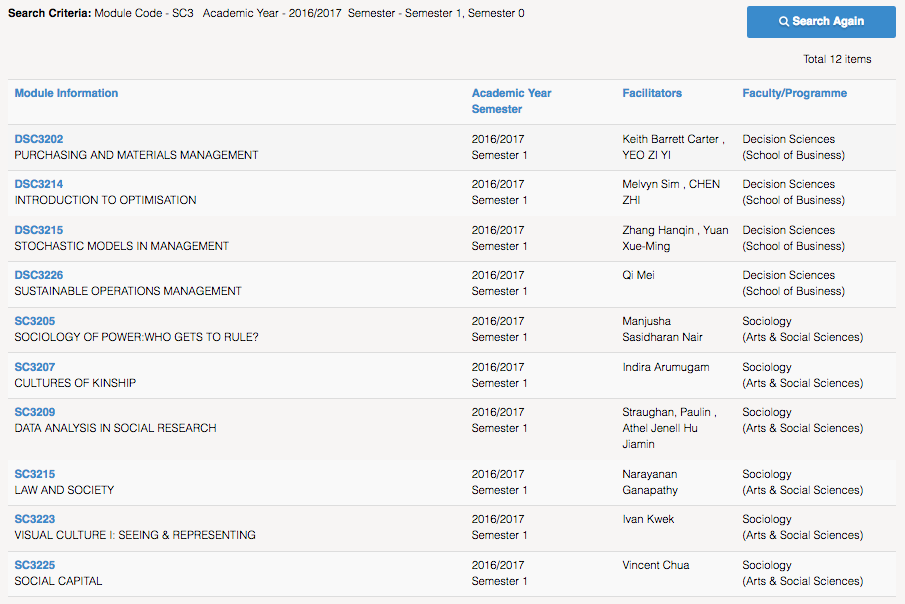The width and height of the screenshot is (905, 604).
Task: Open SC3215 Law and Society link
Action: point(35,473)
